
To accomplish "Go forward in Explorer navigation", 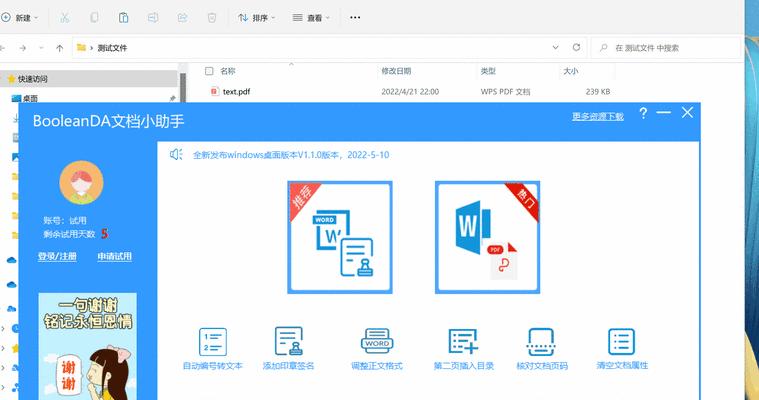I will (x=23, y=48).
